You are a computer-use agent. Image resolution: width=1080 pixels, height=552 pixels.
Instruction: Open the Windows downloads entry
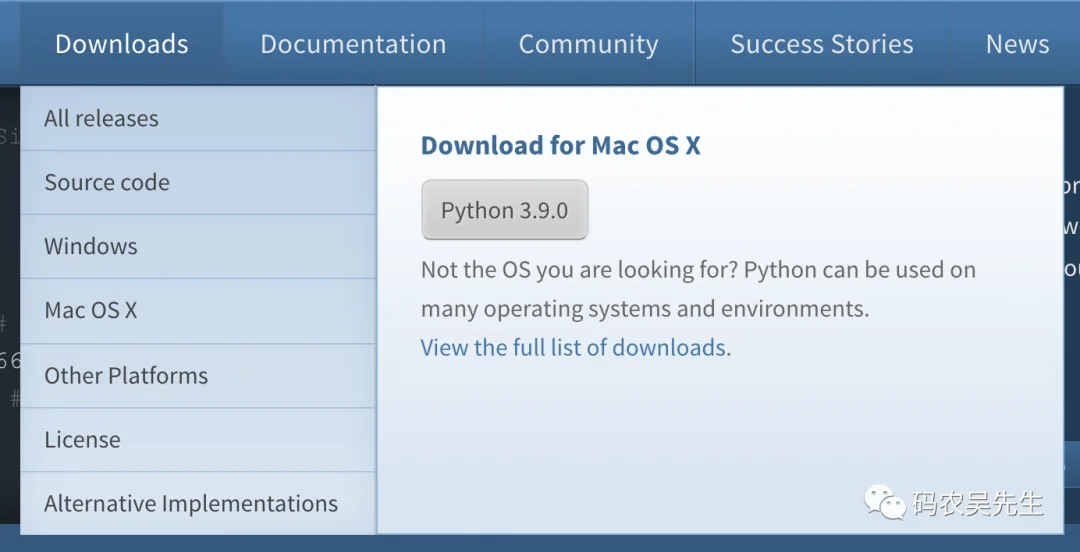point(198,247)
